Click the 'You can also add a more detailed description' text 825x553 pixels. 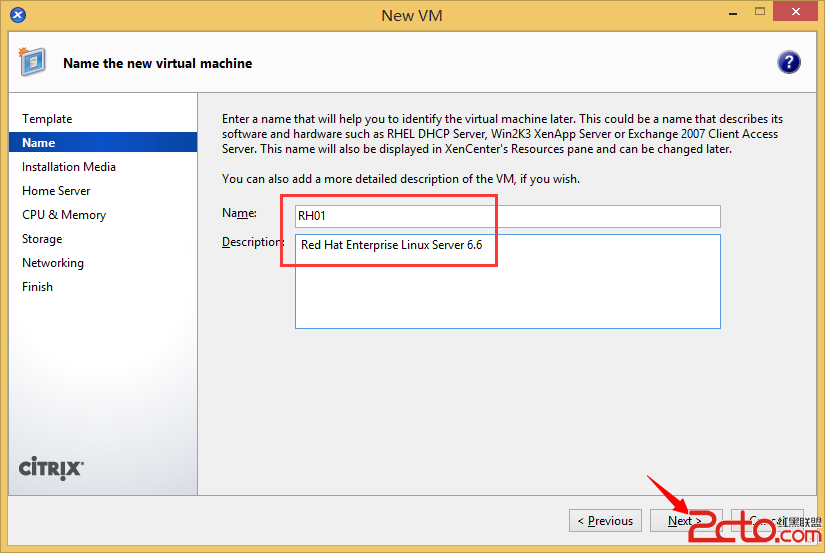coord(401,179)
